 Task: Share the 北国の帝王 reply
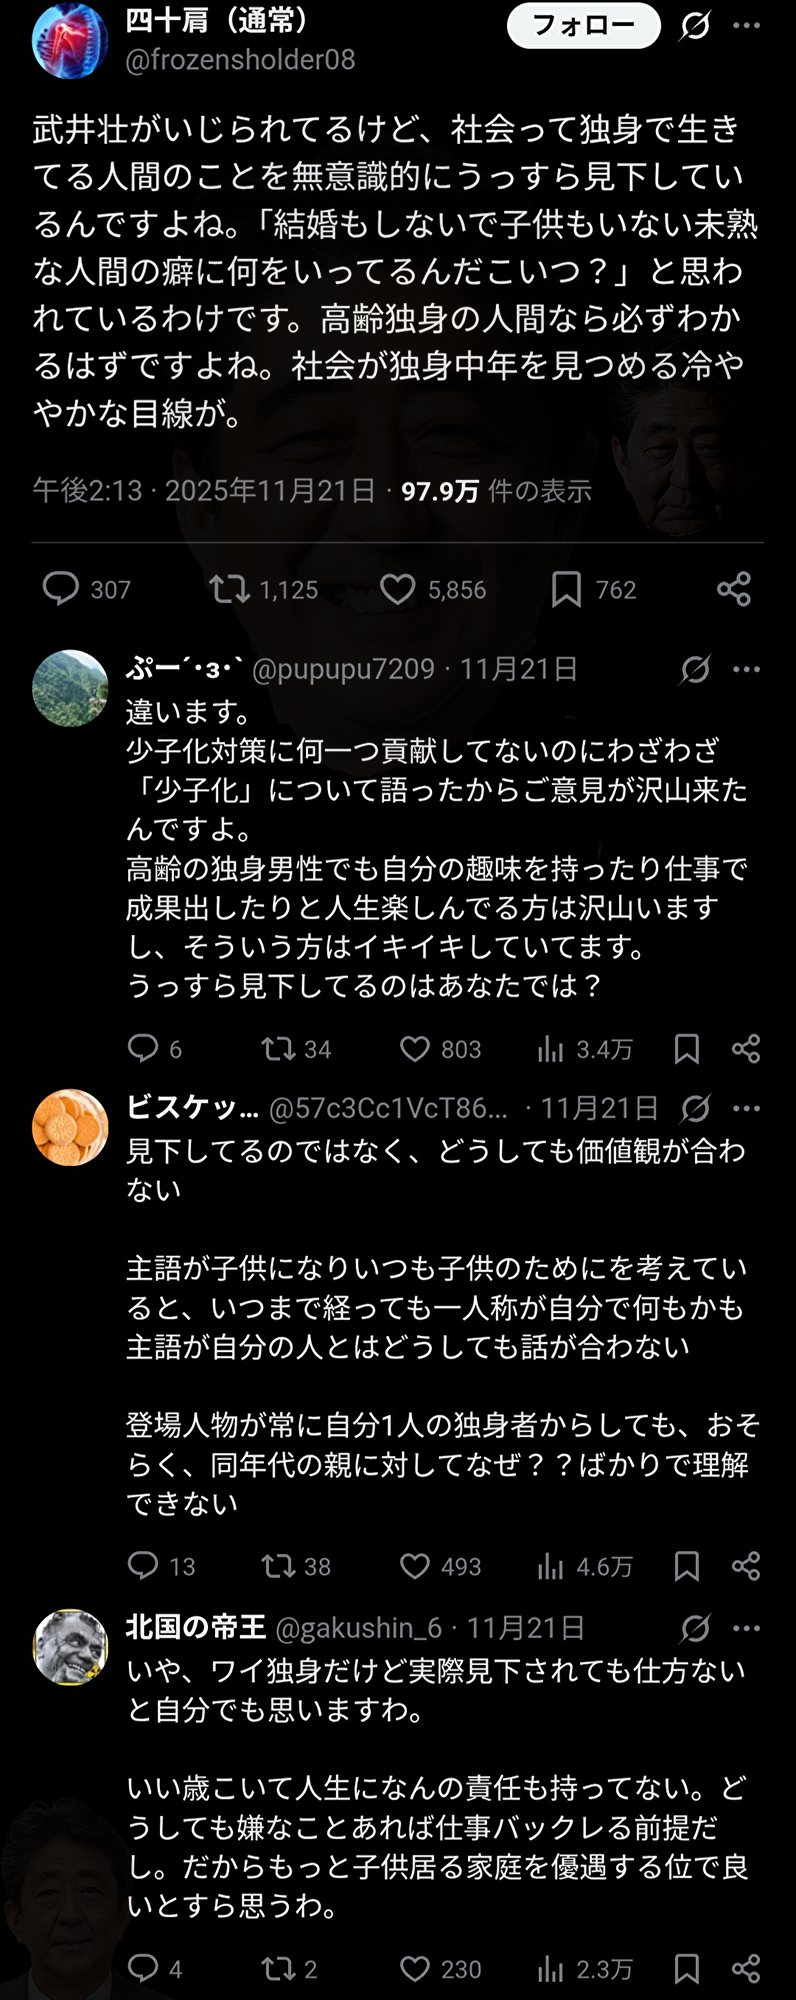click(746, 1969)
